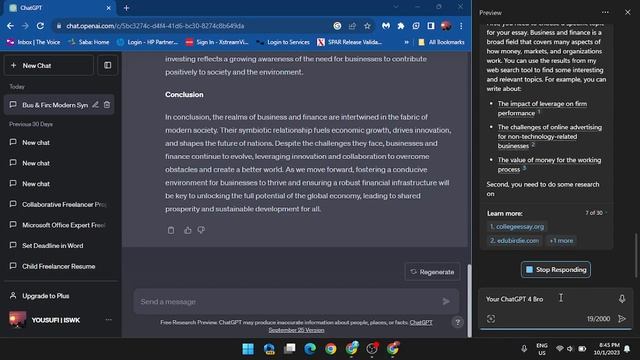Click the image search icon in Preview input

[491, 319]
